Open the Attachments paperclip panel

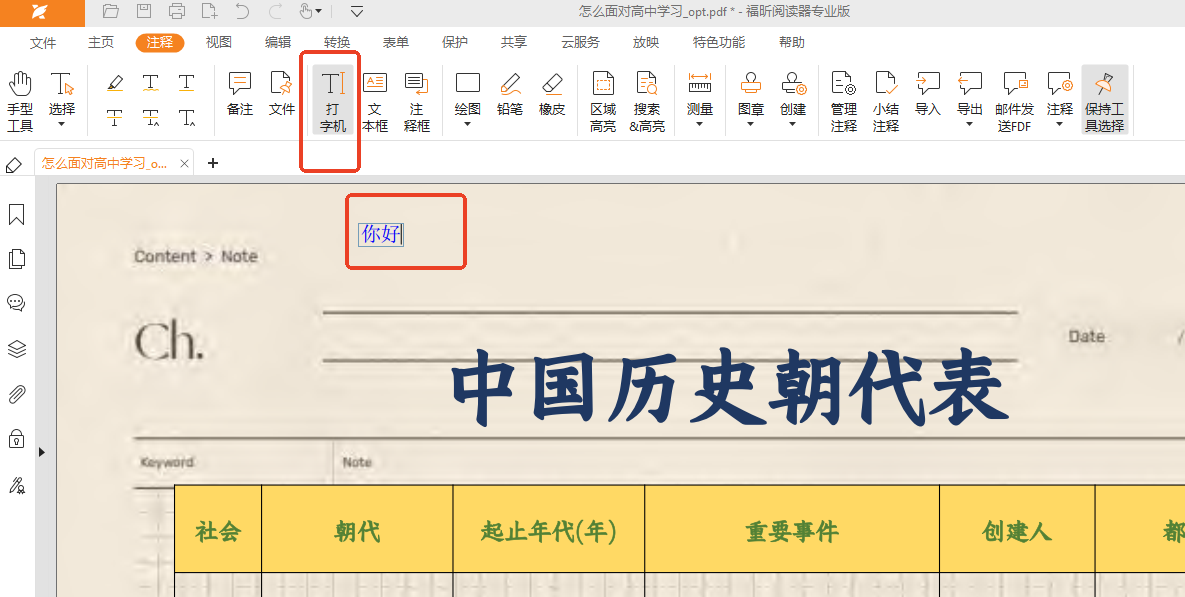tap(17, 394)
